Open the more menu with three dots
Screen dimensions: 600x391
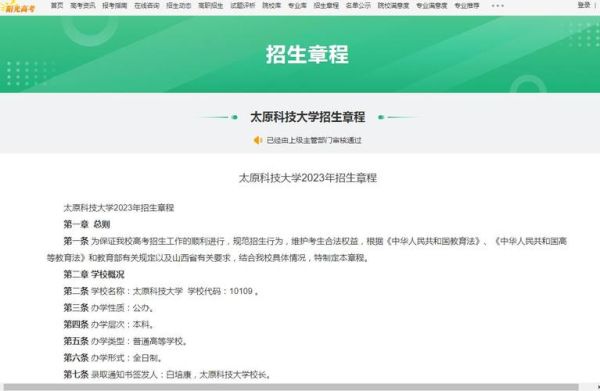pyautogui.click(x=497, y=6)
